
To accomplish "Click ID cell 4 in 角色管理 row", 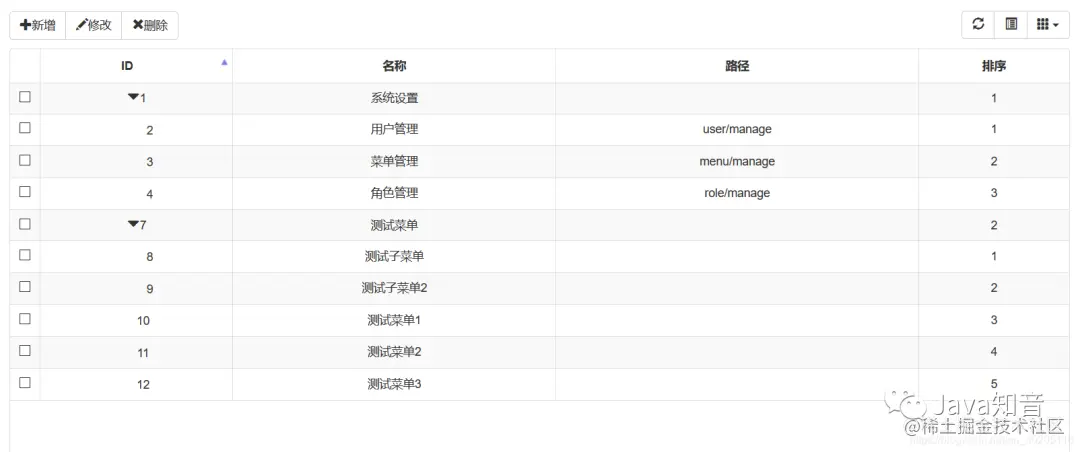I will 136,194.
